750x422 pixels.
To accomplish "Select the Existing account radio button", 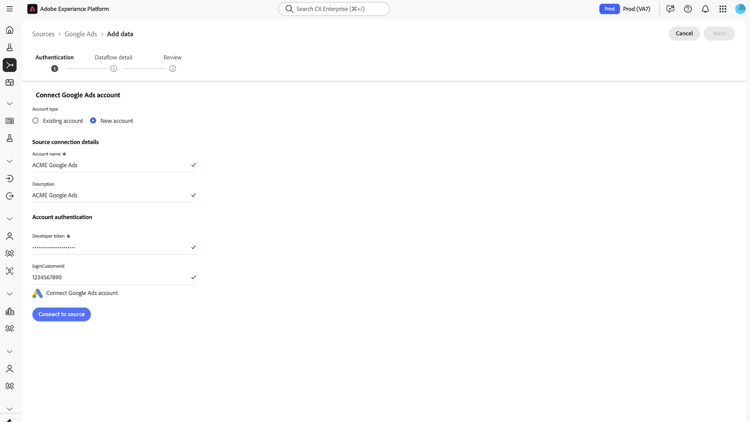I will pyautogui.click(x=35, y=121).
